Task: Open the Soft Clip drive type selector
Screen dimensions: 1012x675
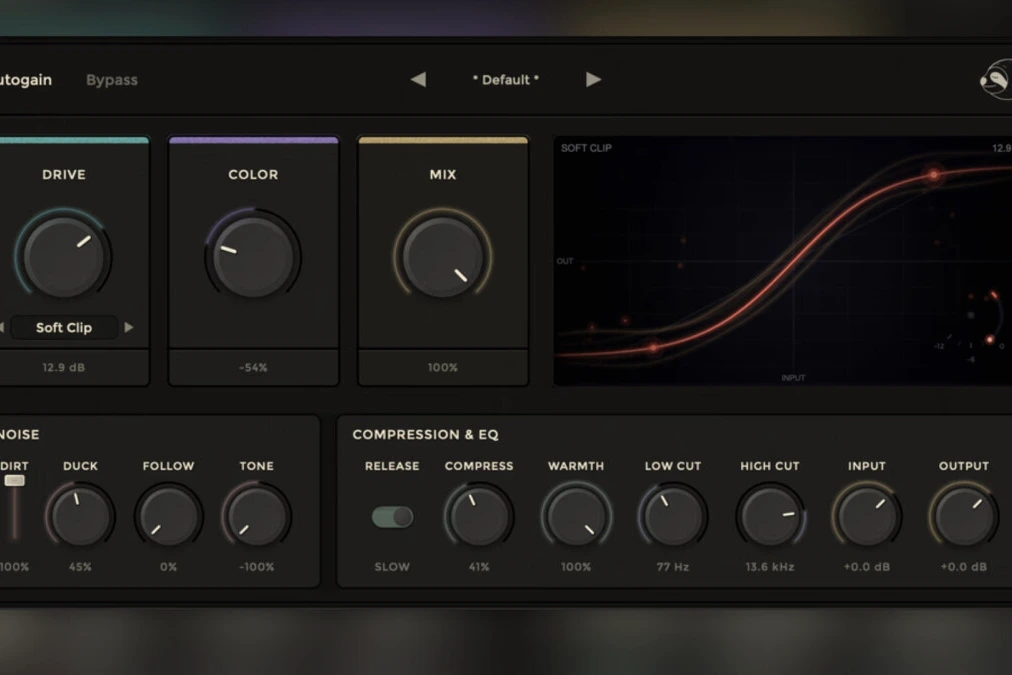Action: [64, 328]
